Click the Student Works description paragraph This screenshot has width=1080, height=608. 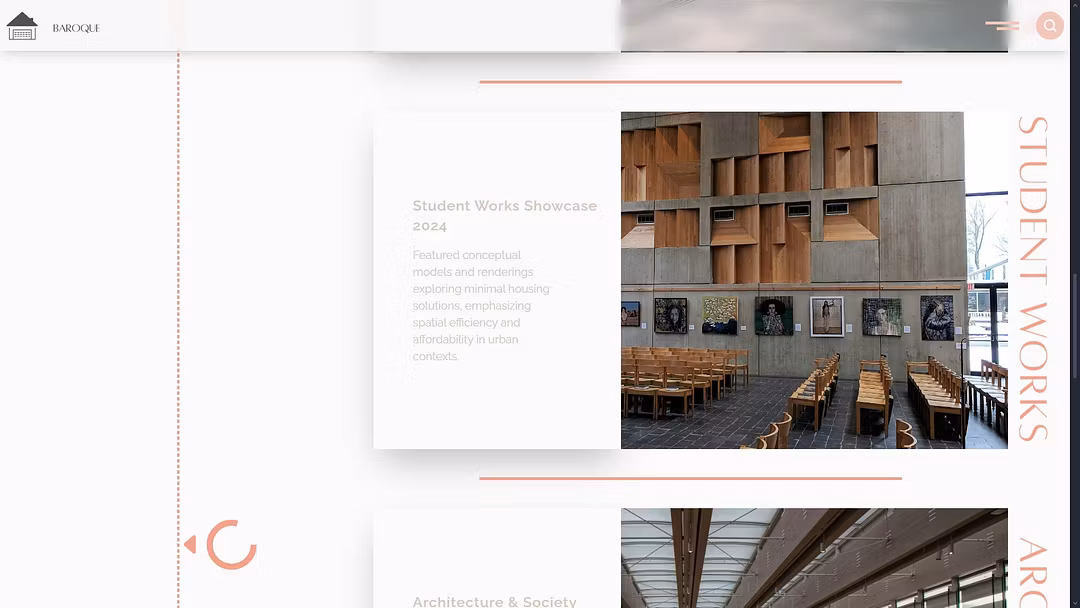pos(481,305)
